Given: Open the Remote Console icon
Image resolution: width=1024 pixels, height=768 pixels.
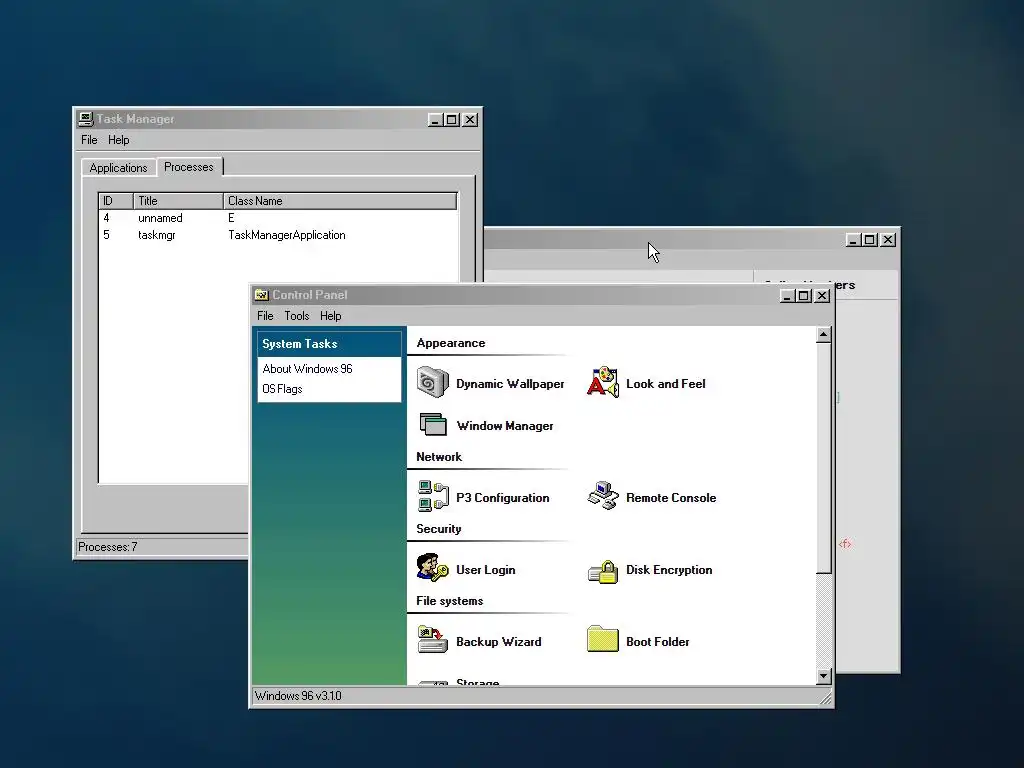Looking at the screenshot, I should click(x=603, y=496).
